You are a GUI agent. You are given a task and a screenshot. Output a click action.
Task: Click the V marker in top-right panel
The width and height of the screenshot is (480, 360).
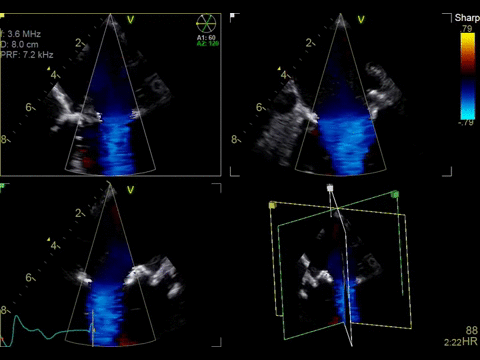pos(361,20)
